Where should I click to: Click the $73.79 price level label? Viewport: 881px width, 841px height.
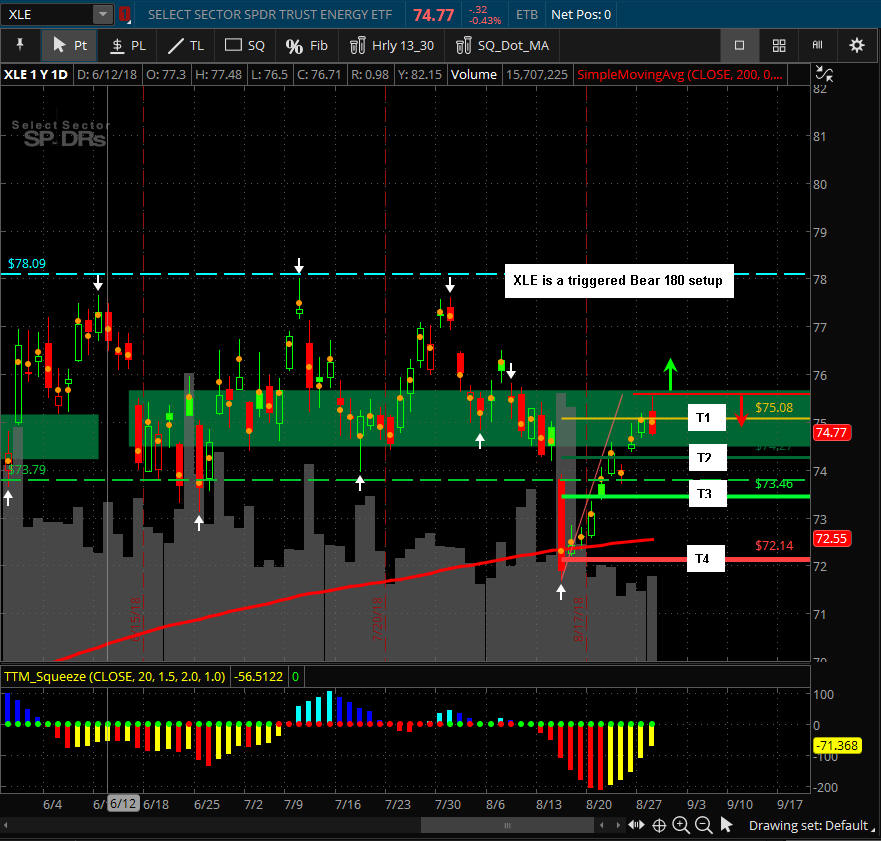click(x=26, y=470)
